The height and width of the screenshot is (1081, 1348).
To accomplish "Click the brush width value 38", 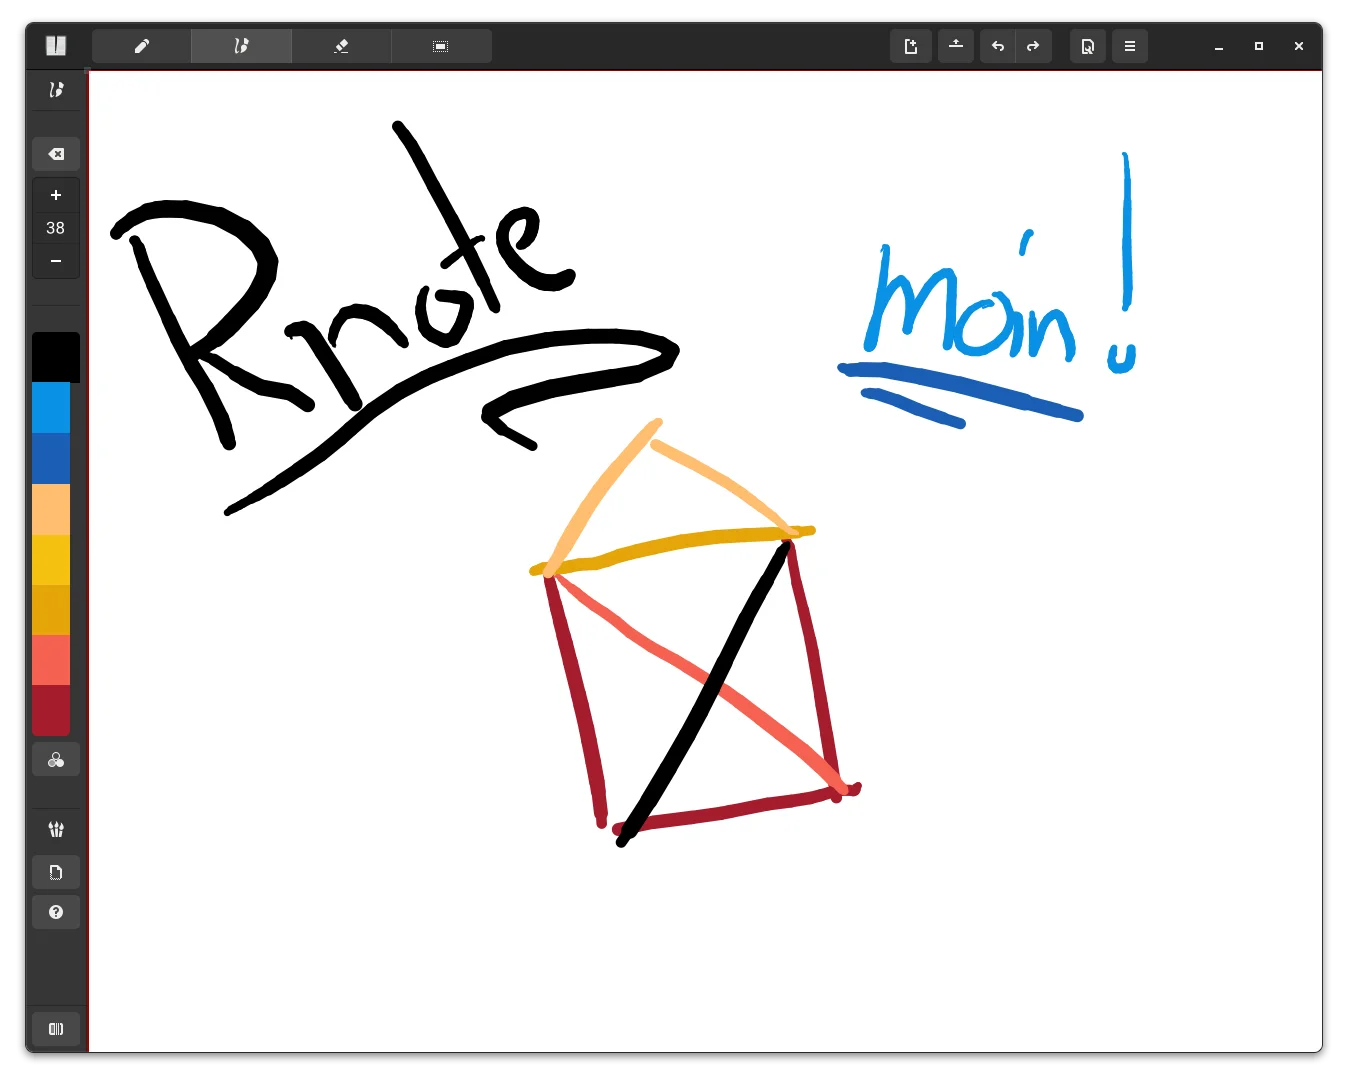I will [56, 228].
